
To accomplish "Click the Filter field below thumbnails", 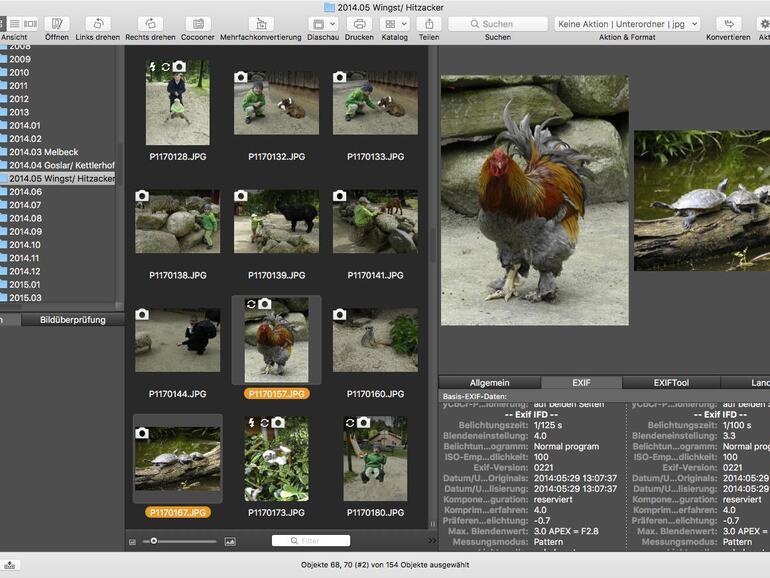I will (311, 541).
